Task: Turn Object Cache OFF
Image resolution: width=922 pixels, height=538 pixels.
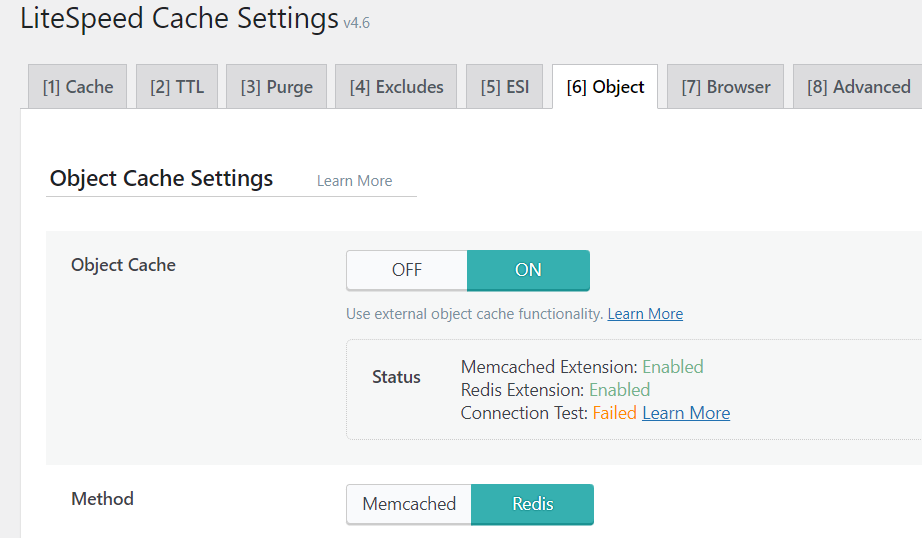Action: [407, 270]
